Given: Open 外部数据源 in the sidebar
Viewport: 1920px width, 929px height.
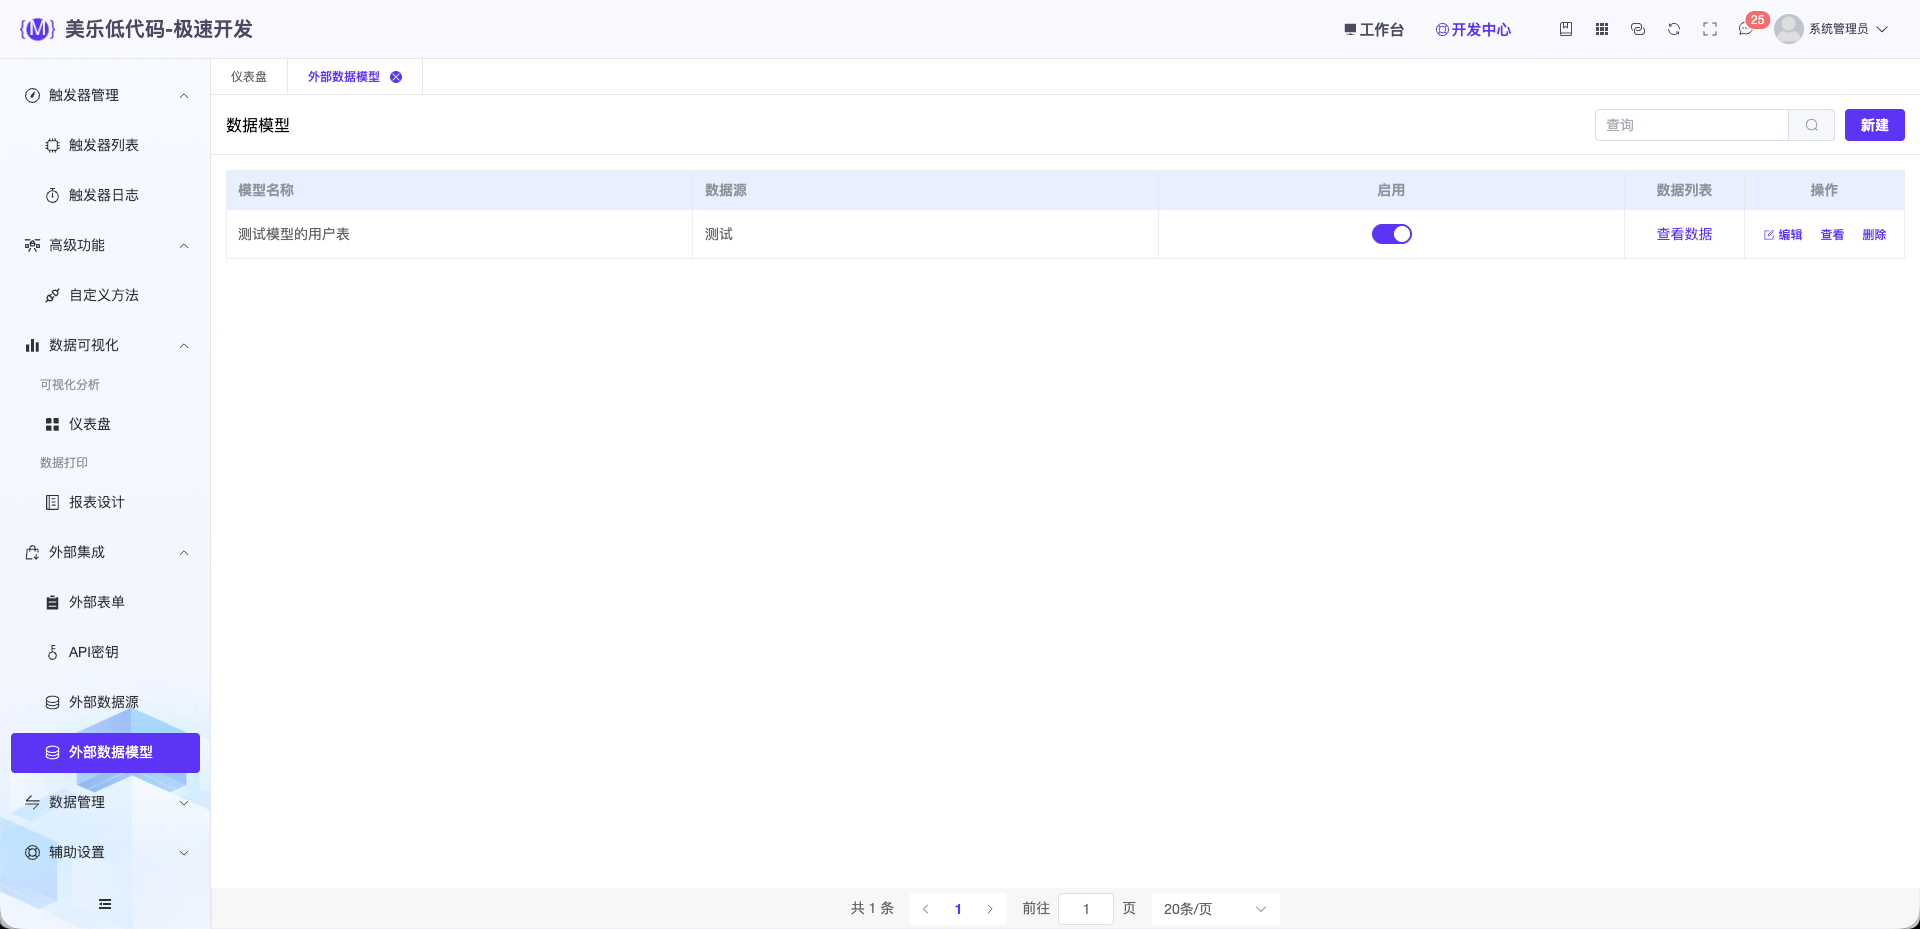Looking at the screenshot, I should click(105, 702).
